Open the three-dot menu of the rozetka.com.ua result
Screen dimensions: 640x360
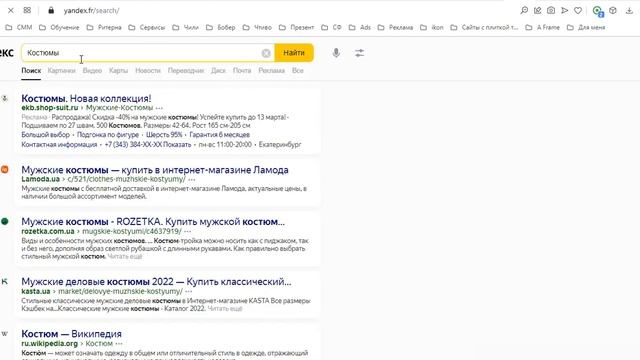point(187,231)
